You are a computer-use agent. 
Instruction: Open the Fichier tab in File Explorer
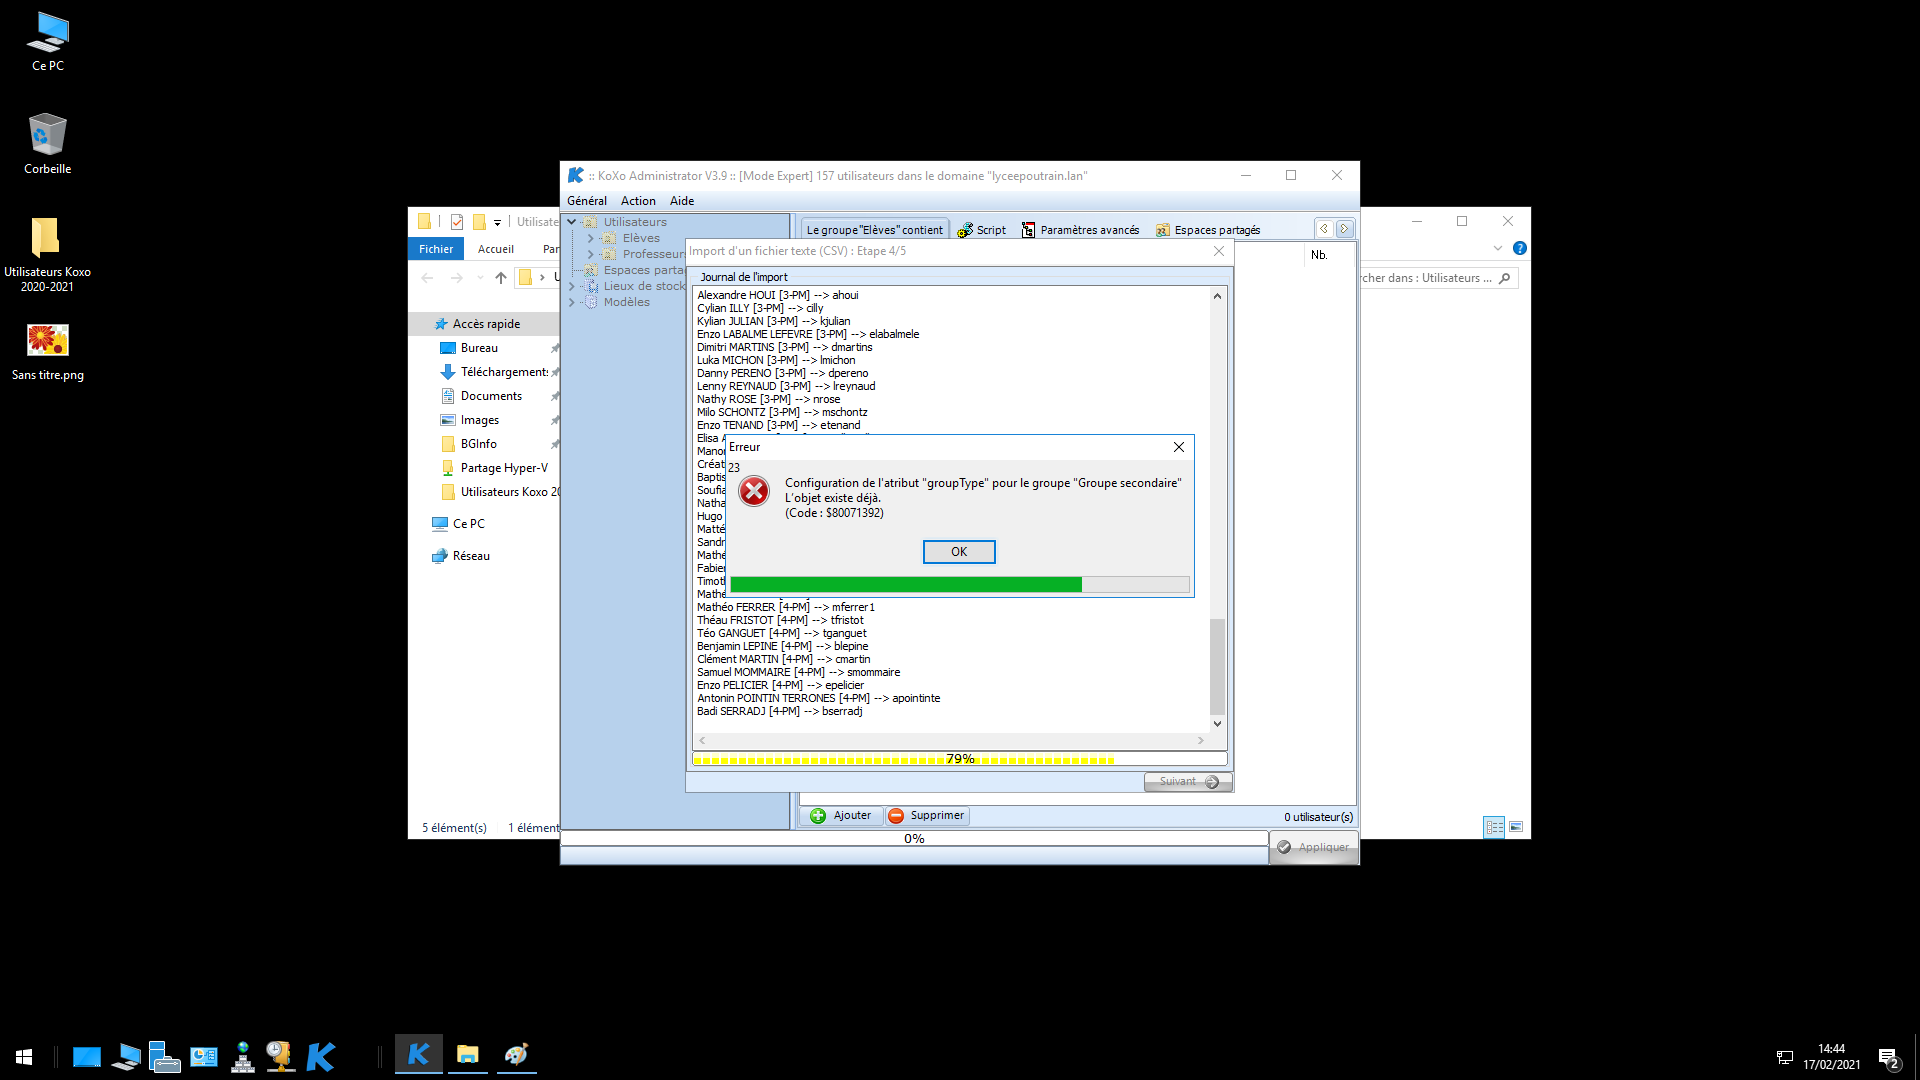click(x=436, y=249)
